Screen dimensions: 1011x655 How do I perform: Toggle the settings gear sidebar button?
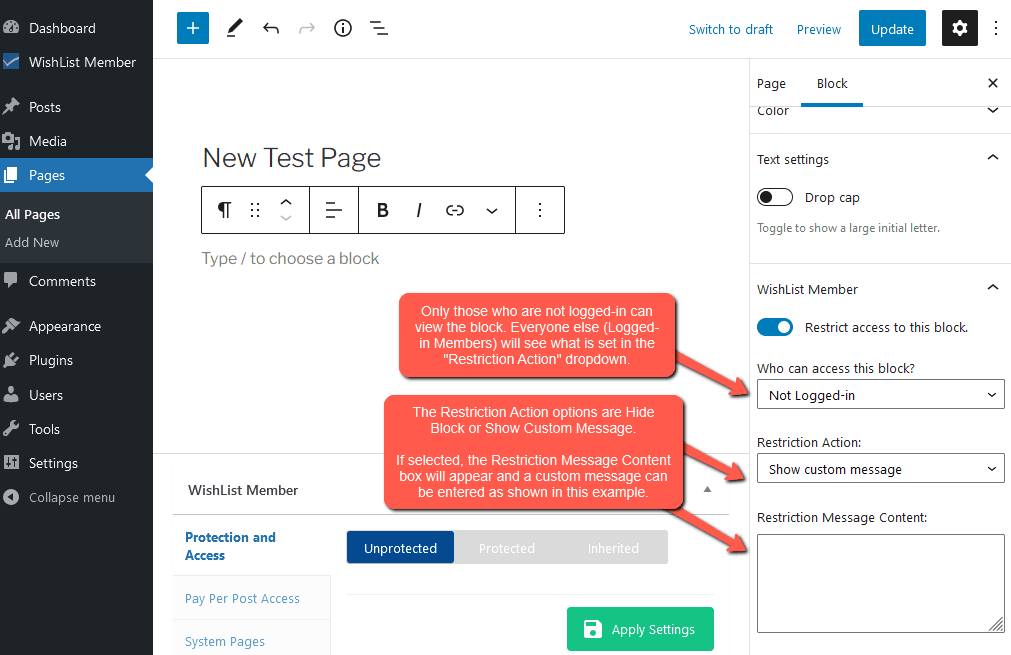click(959, 28)
